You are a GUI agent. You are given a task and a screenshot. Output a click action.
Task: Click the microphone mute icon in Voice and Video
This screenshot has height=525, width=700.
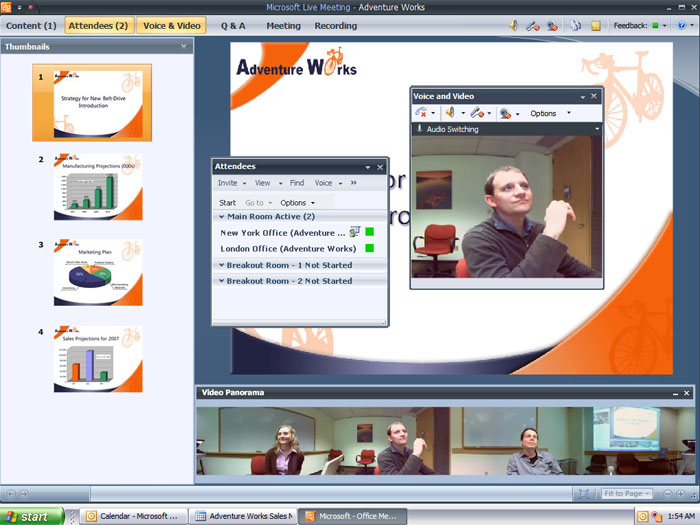pyautogui.click(x=477, y=112)
